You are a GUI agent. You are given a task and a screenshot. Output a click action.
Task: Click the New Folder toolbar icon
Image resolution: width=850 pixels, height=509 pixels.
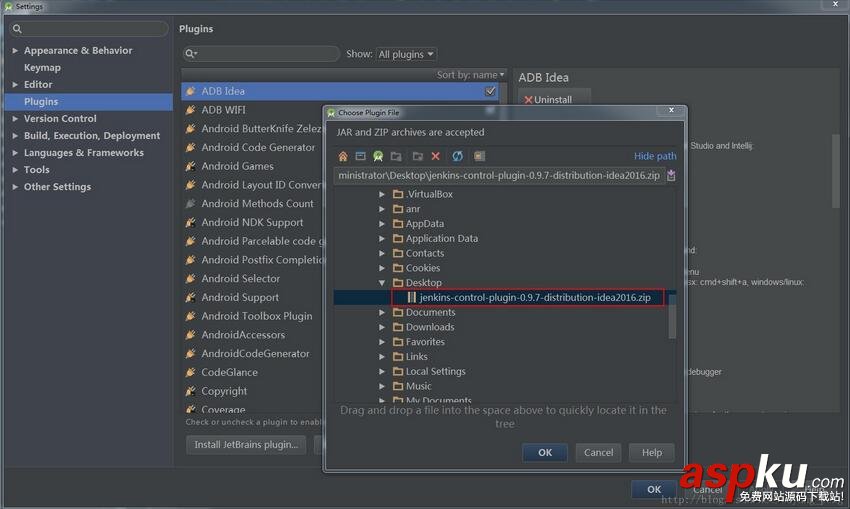[417, 156]
